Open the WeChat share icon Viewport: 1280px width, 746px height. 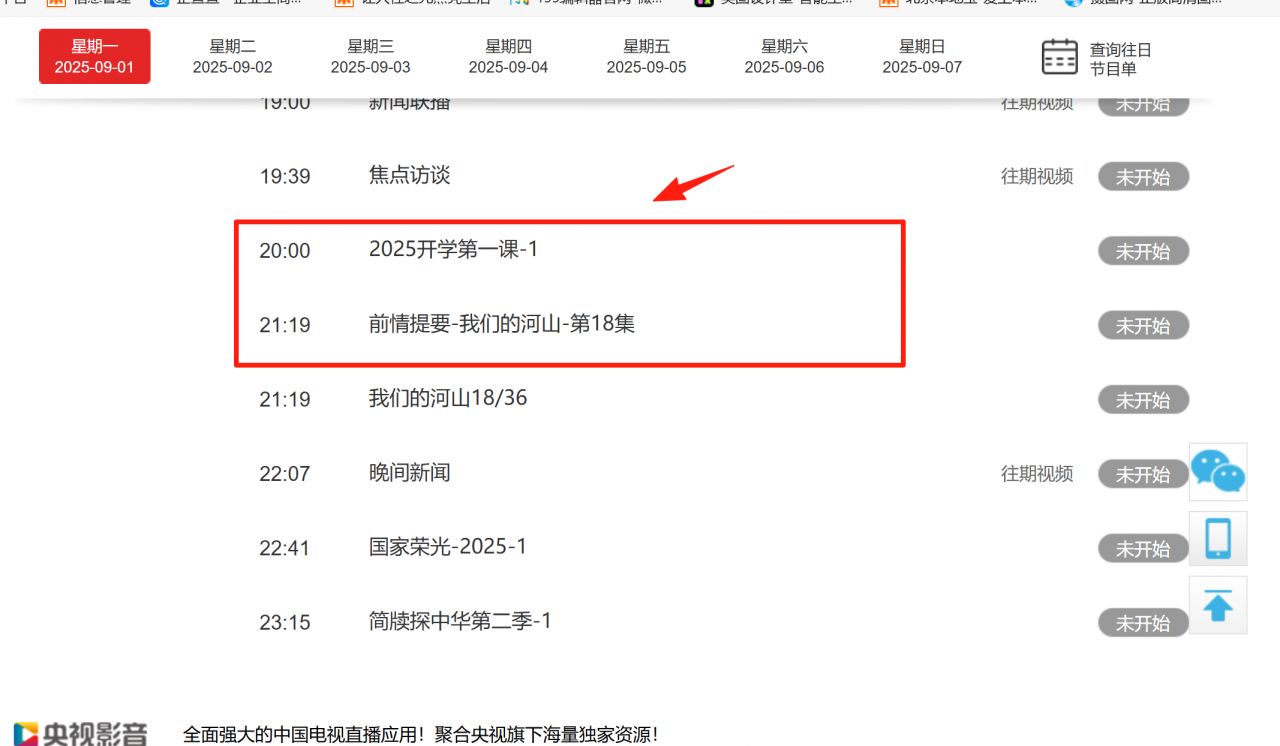point(1217,472)
